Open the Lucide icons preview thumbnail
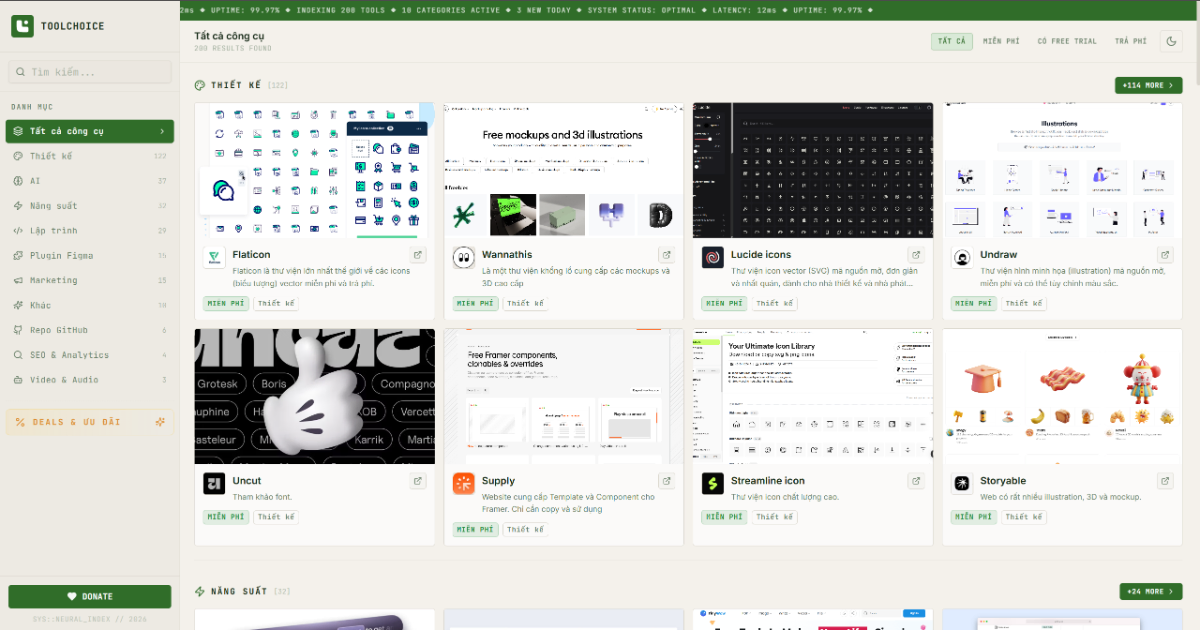Viewport: 1200px width, 630px height. click(813, 170)
